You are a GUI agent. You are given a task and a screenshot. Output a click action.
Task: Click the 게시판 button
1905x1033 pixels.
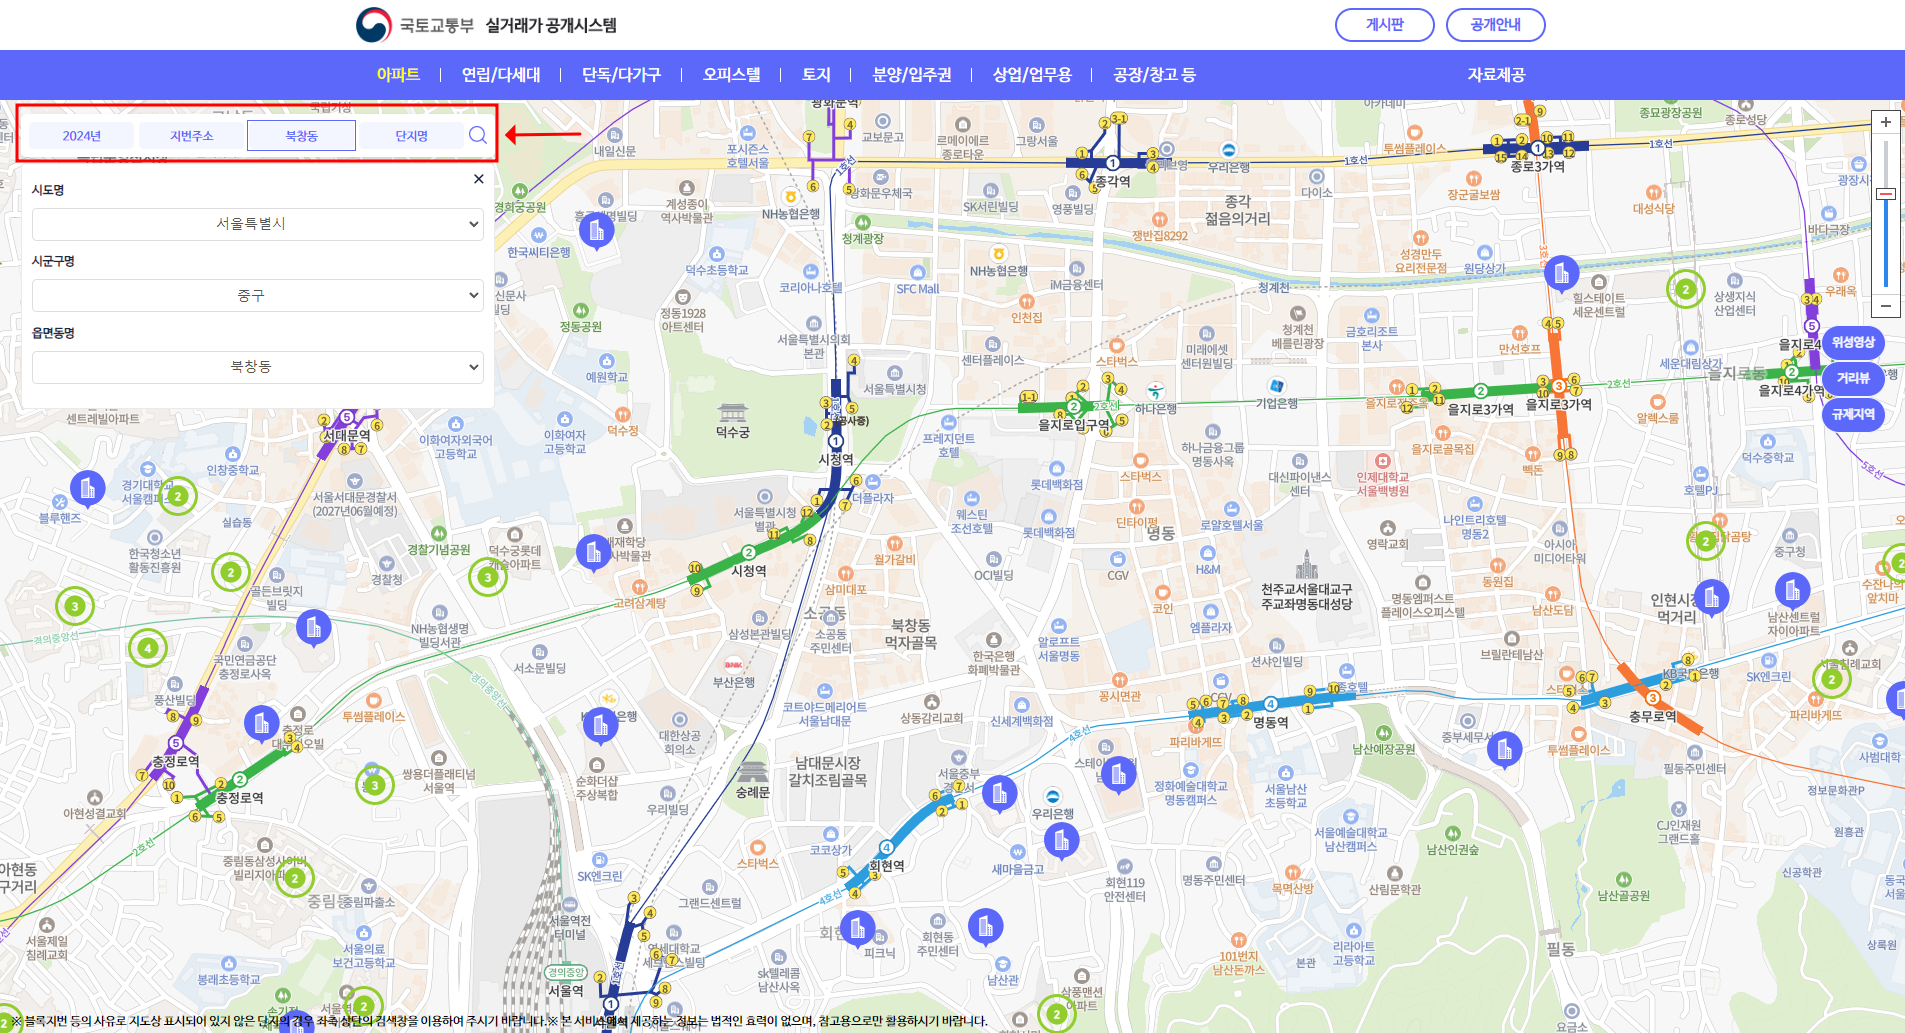tap(1385, 25)
